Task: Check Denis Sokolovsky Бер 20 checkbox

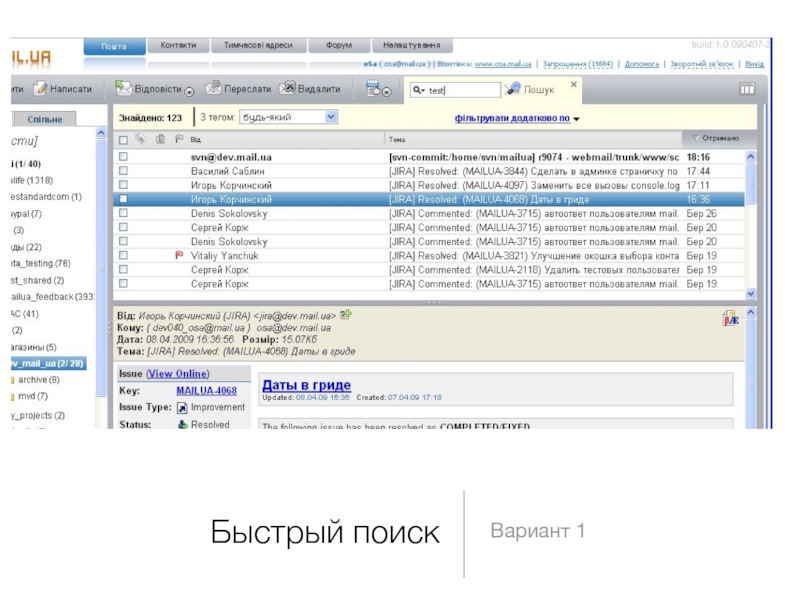Action: (123, 241)
